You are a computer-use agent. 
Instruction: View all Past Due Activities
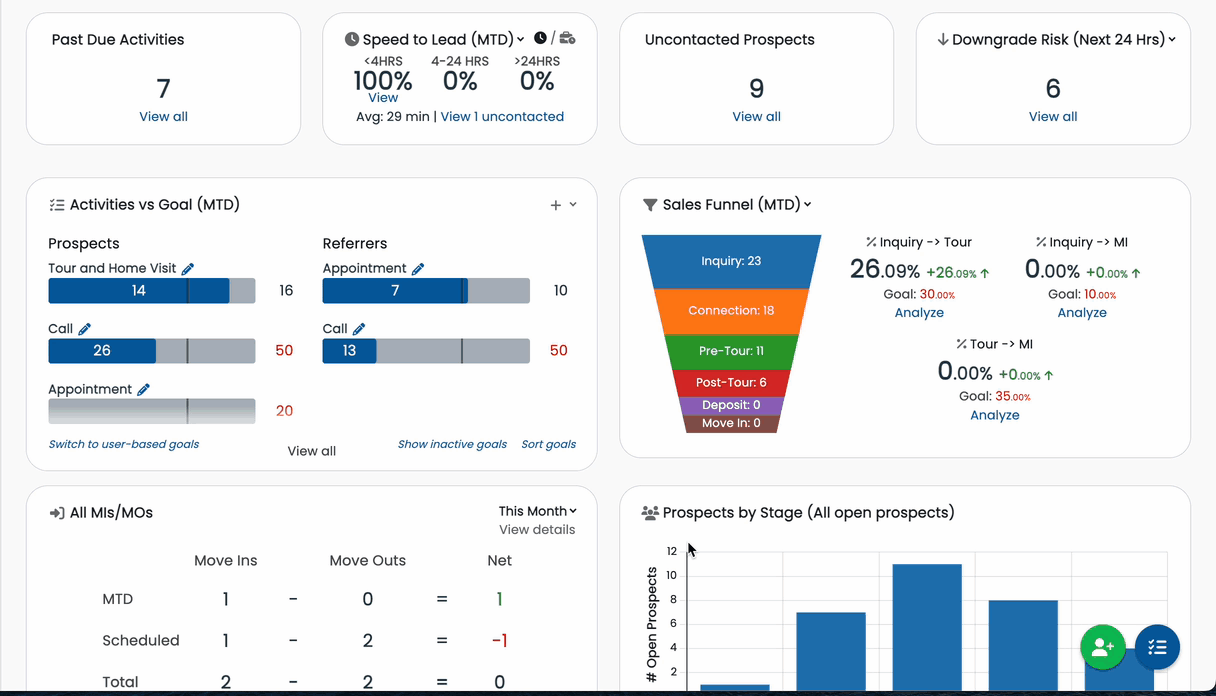[x=163, y=117]
